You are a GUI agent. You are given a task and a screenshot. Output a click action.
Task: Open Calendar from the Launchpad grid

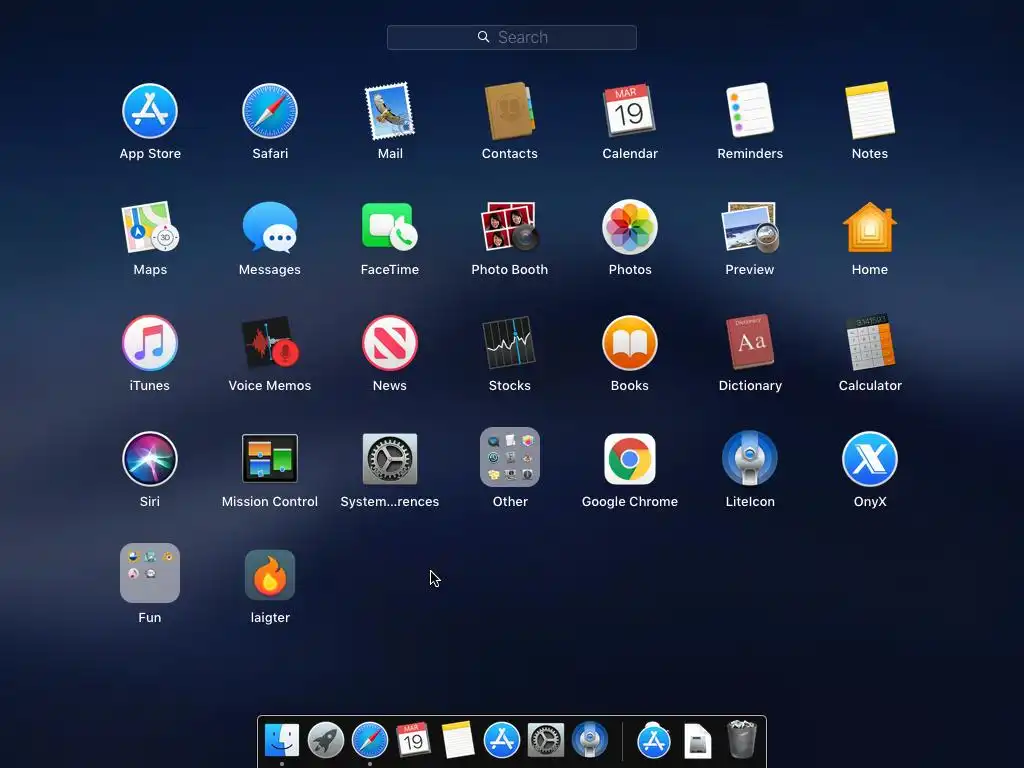pos(630,111)
